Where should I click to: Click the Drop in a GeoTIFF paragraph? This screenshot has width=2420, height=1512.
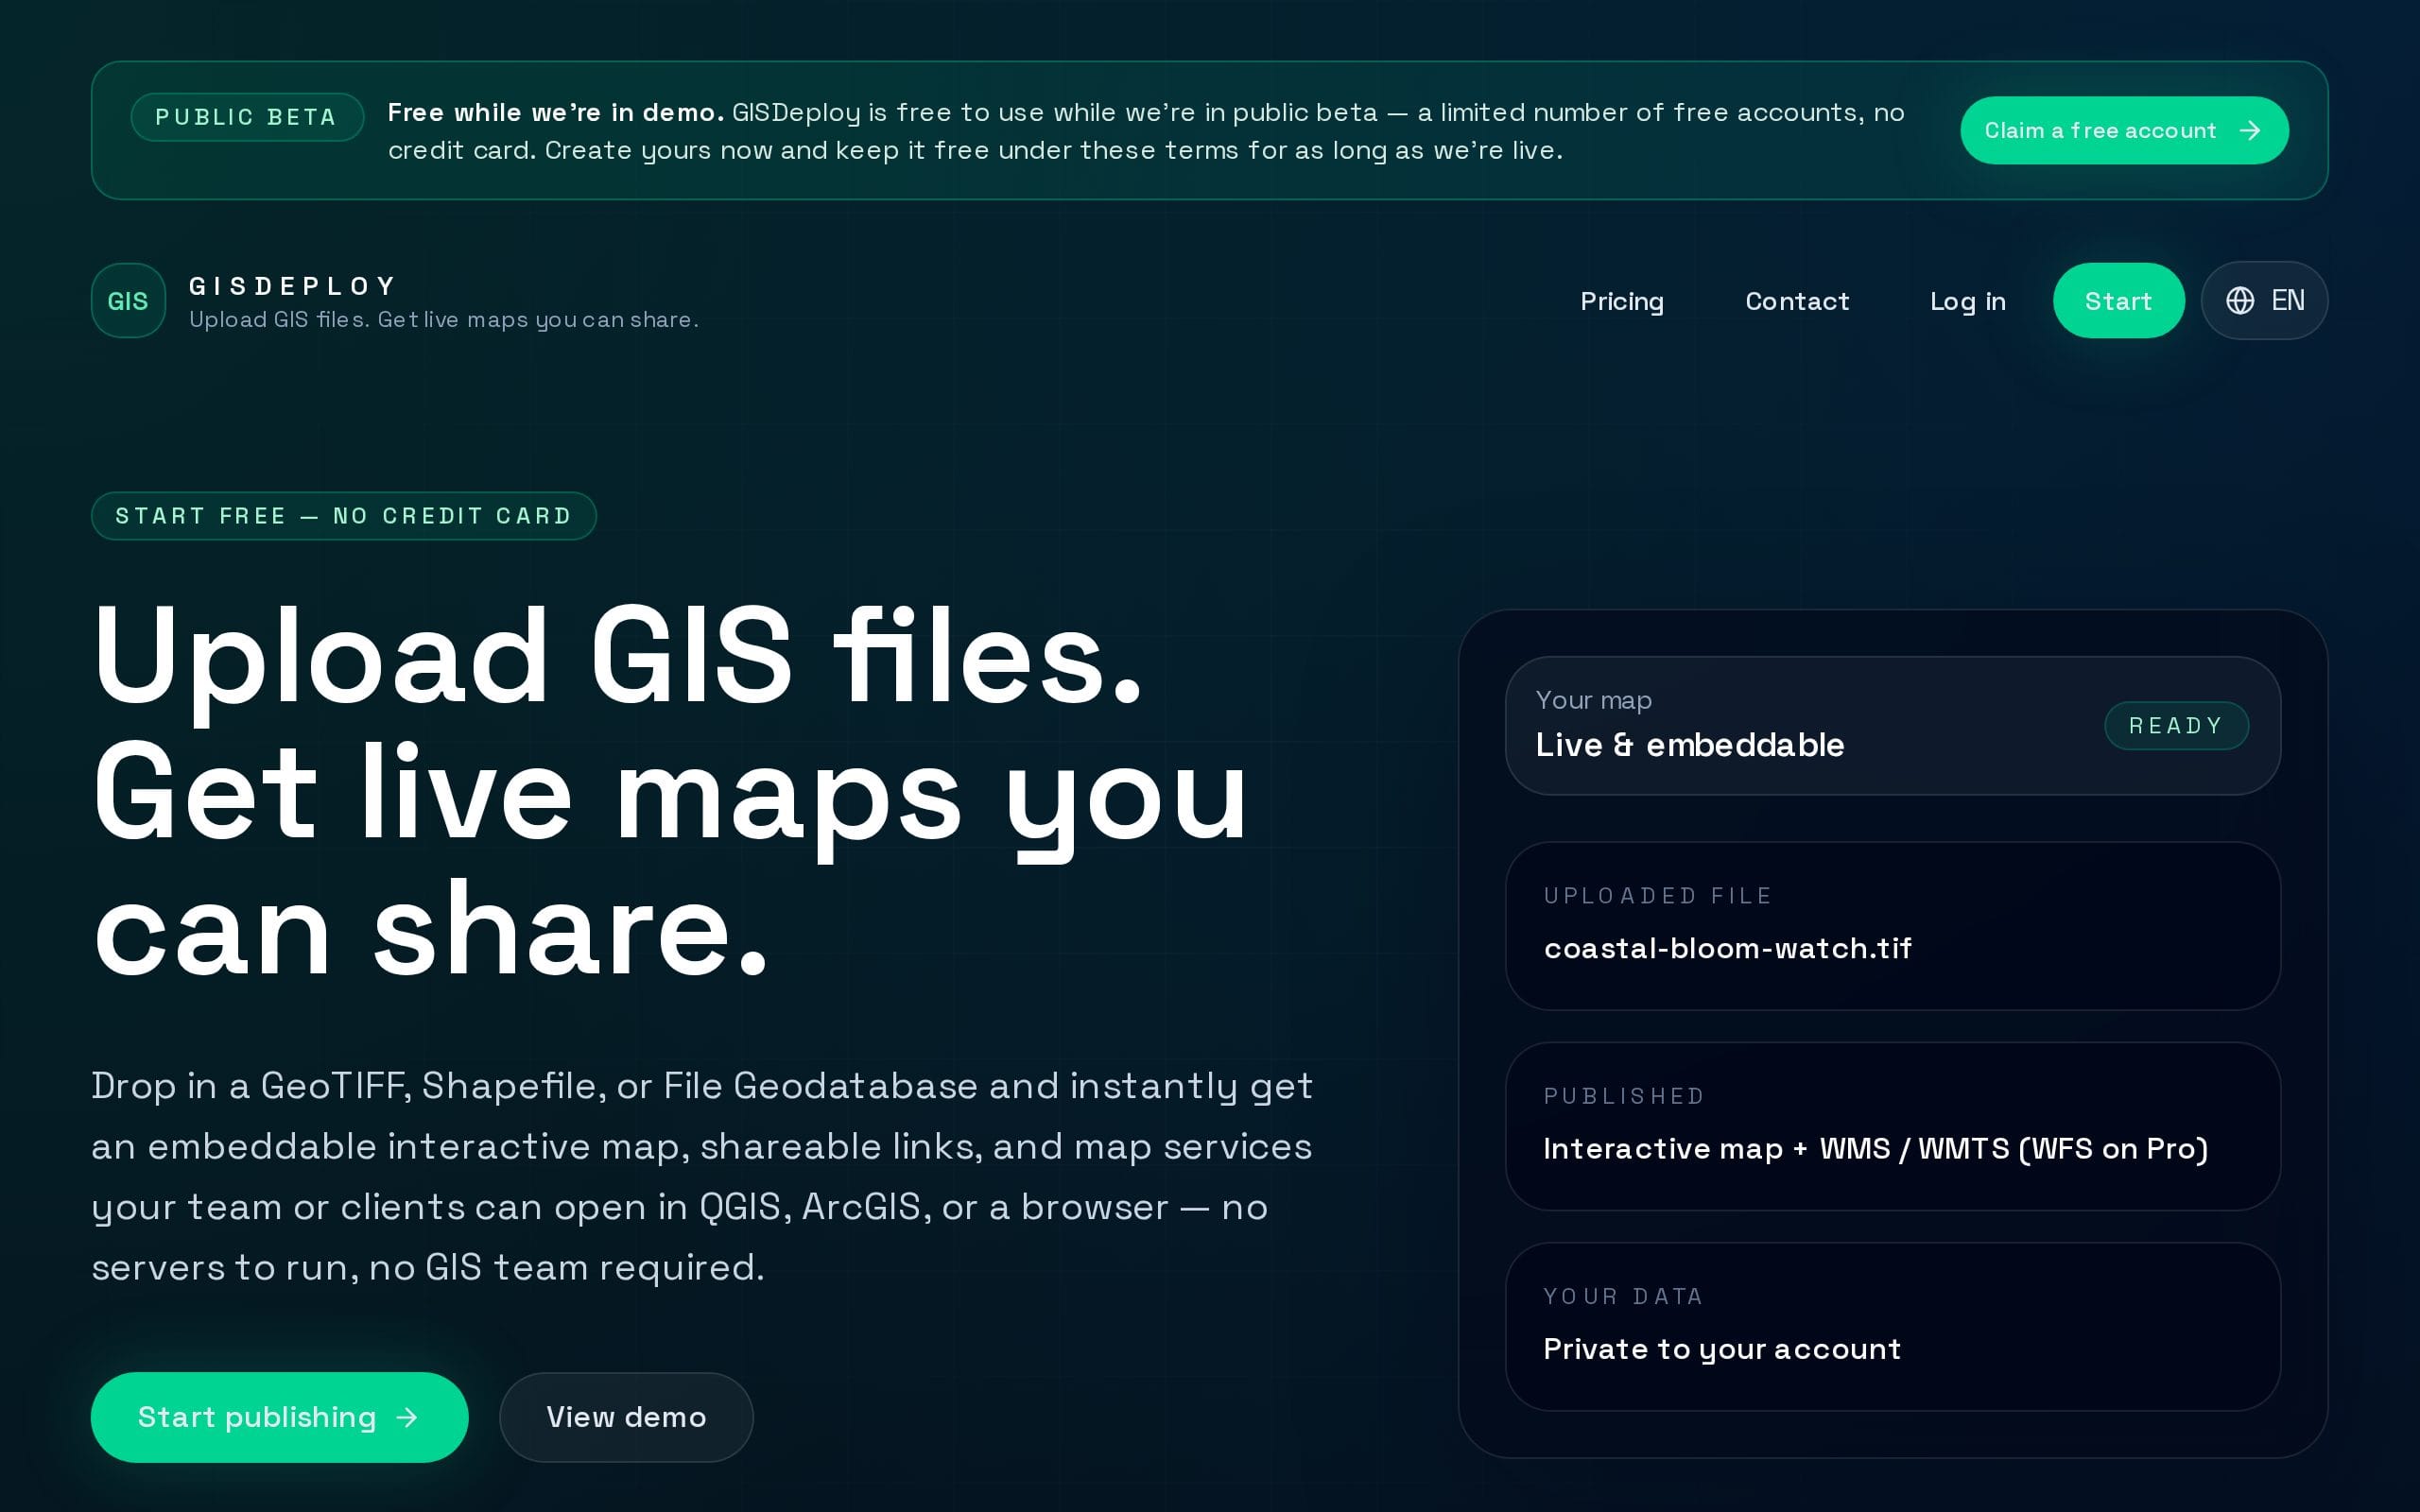pos(701,1177)
